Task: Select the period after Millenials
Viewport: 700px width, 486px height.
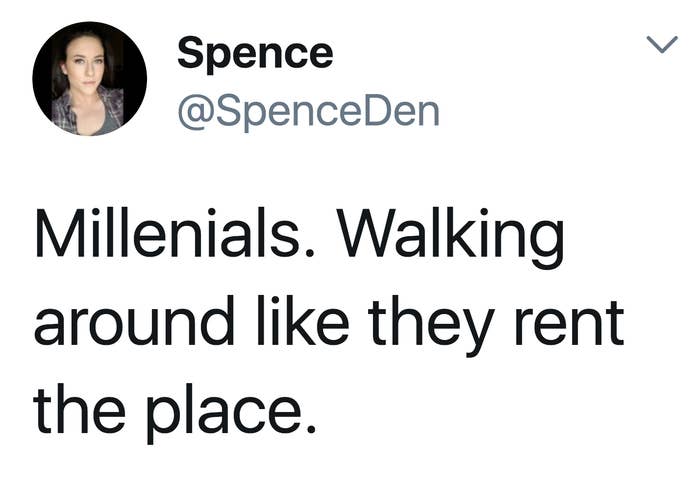Action: point(310,253)
